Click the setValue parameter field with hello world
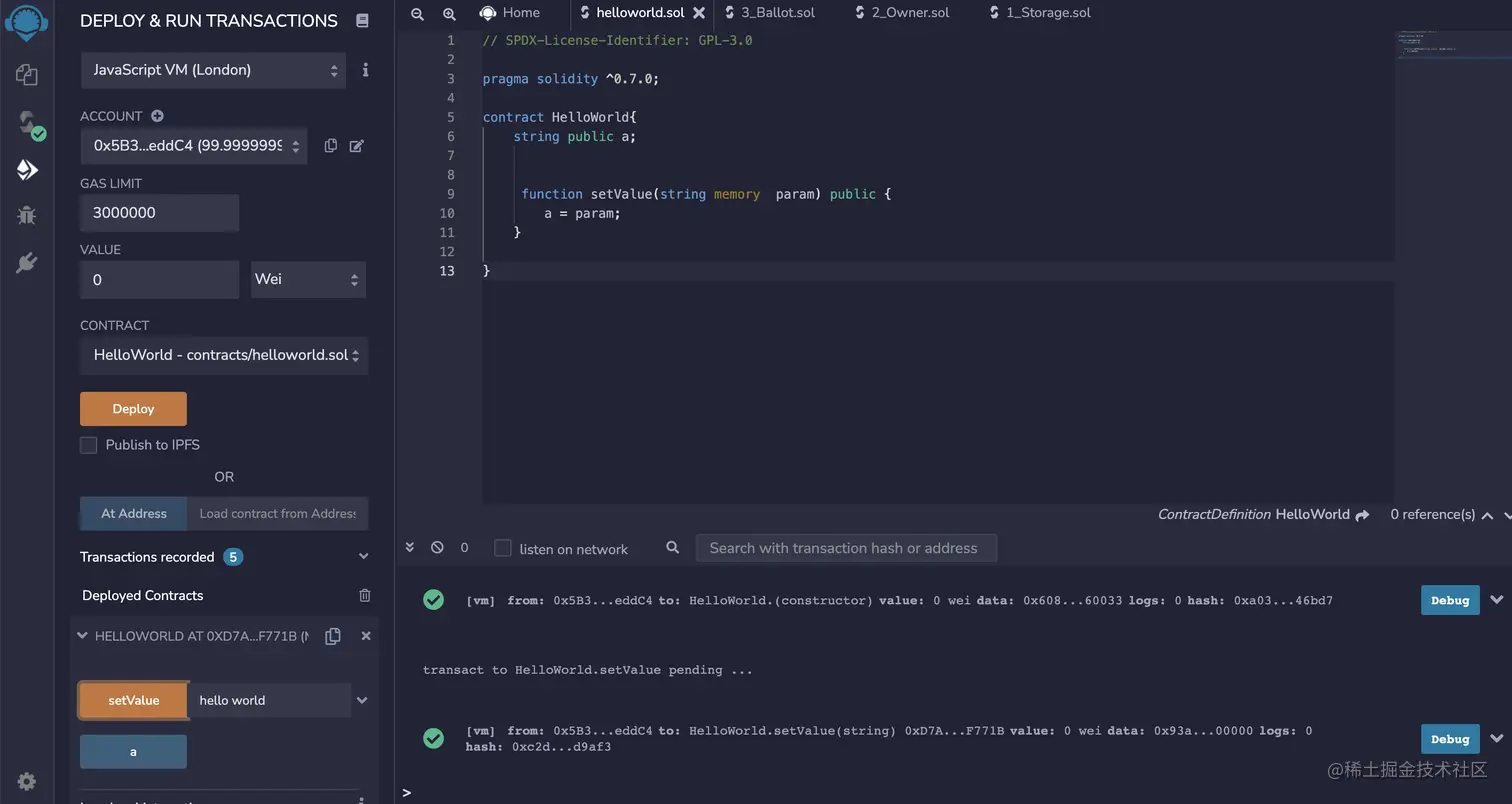The width and height of the screenshot is (1512, 804). [x=269, y=701]
